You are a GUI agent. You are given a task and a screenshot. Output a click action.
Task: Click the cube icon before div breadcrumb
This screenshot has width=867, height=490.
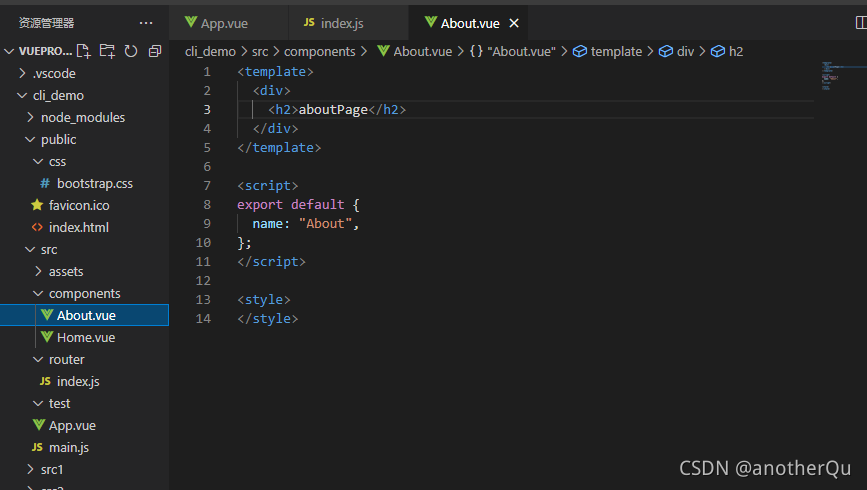tap(666, 51)
